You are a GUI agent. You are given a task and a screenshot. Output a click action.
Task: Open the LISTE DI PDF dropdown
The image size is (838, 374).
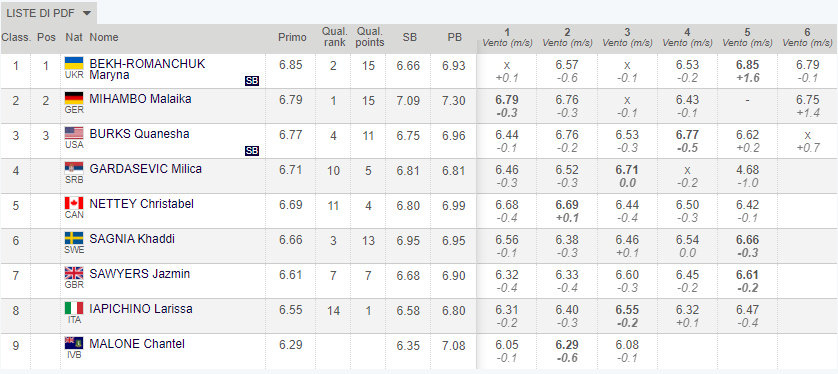[49, 13]
